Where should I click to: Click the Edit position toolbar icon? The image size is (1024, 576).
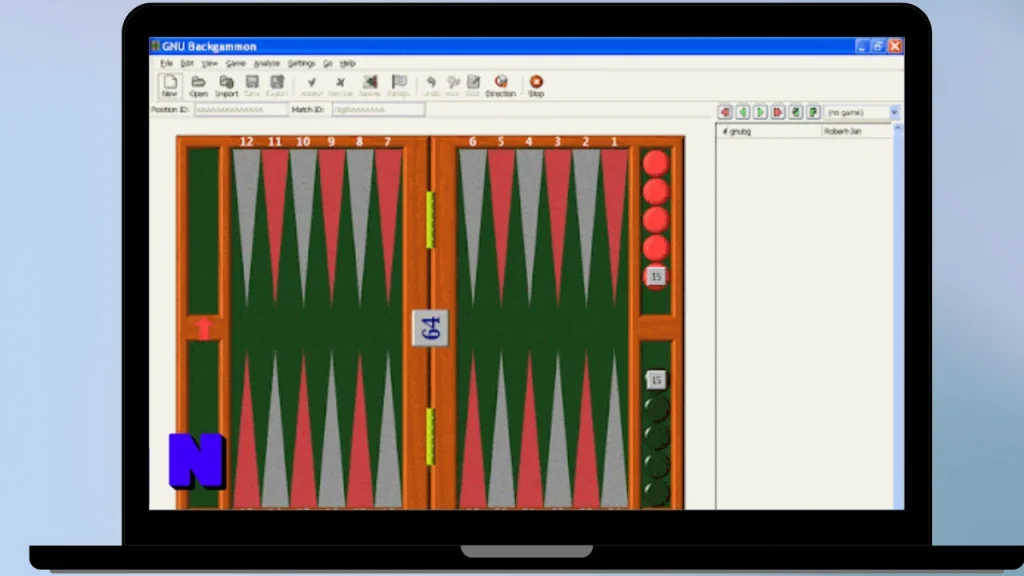point(473,86)
